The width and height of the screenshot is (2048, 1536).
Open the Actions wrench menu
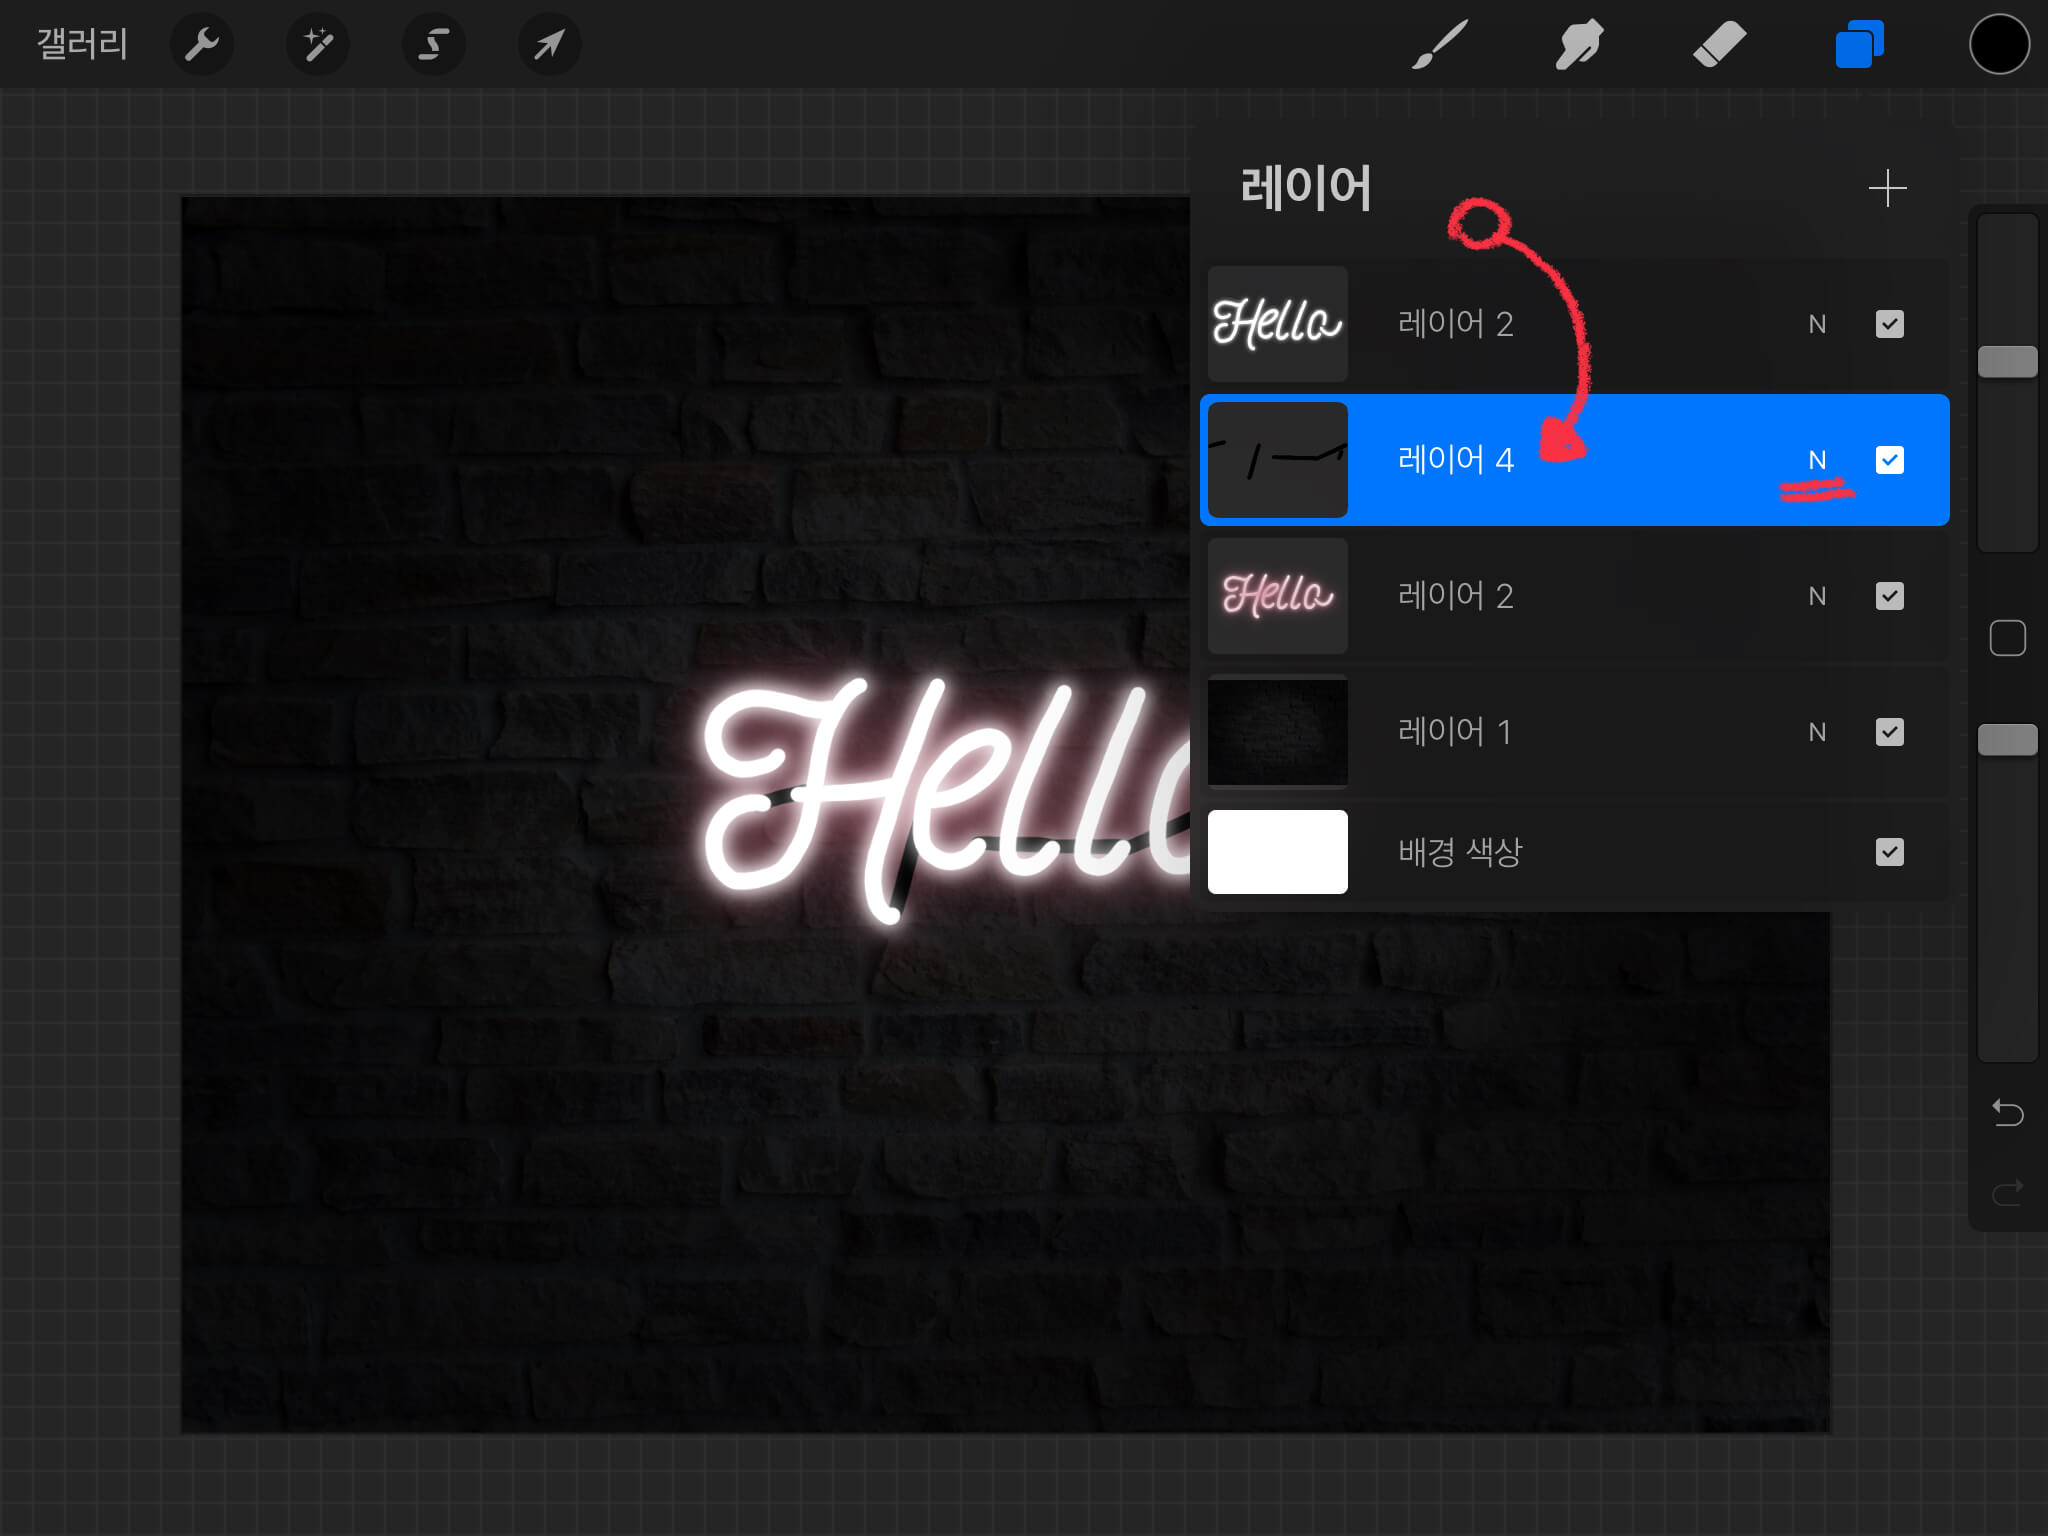(x=202, y=44)
